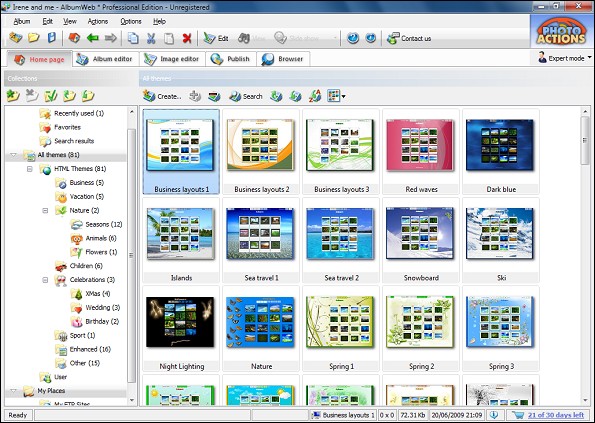This screenshot has height=423, width=595.
Task: Click the open folder toolbar icon
Action: (34, 38)
